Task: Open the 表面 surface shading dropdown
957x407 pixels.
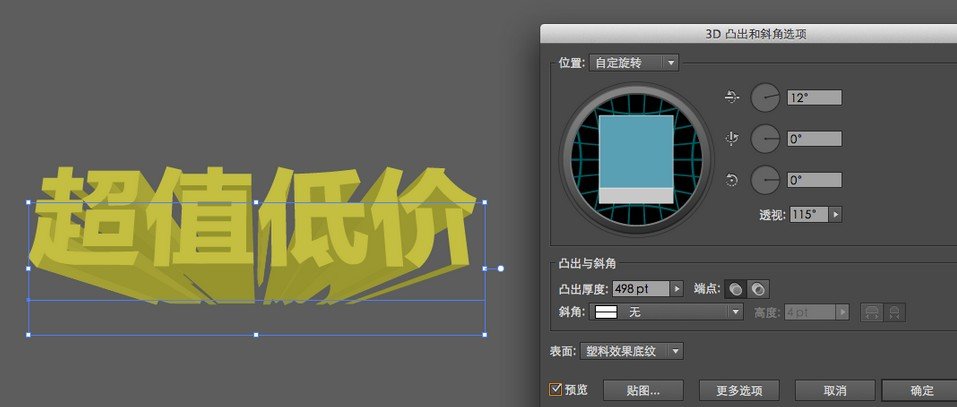Action: click(x=632, y=351)
